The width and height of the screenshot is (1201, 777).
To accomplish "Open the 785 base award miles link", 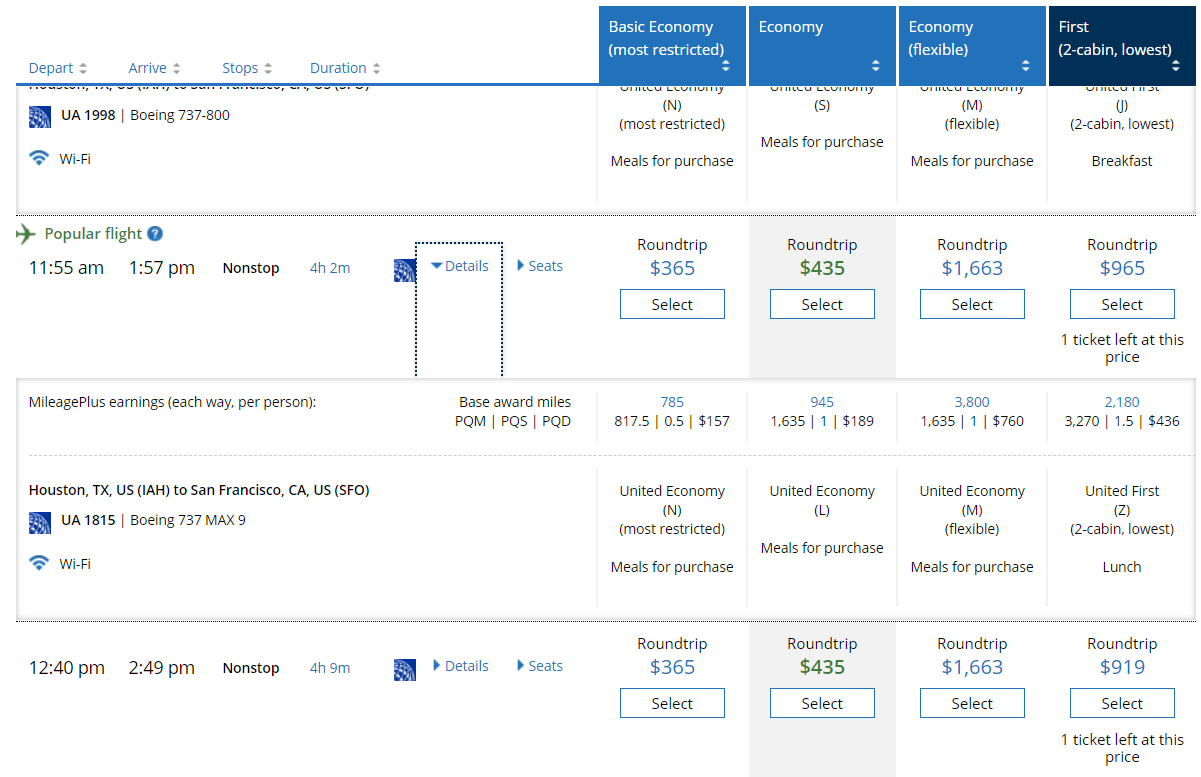I will click(672, 402).
